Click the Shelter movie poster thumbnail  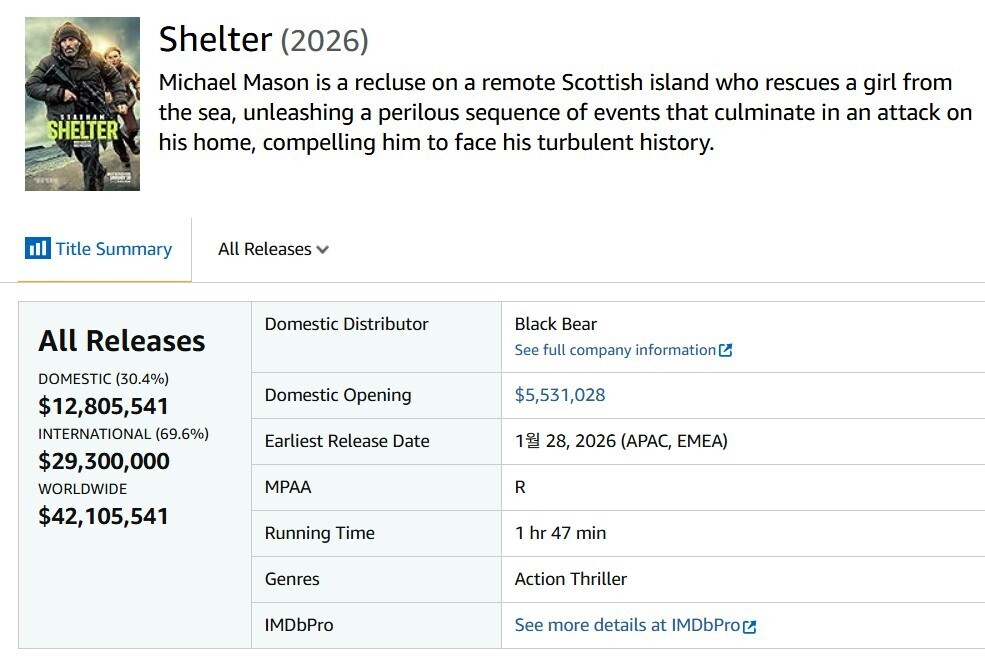click(x=82, y=104)
